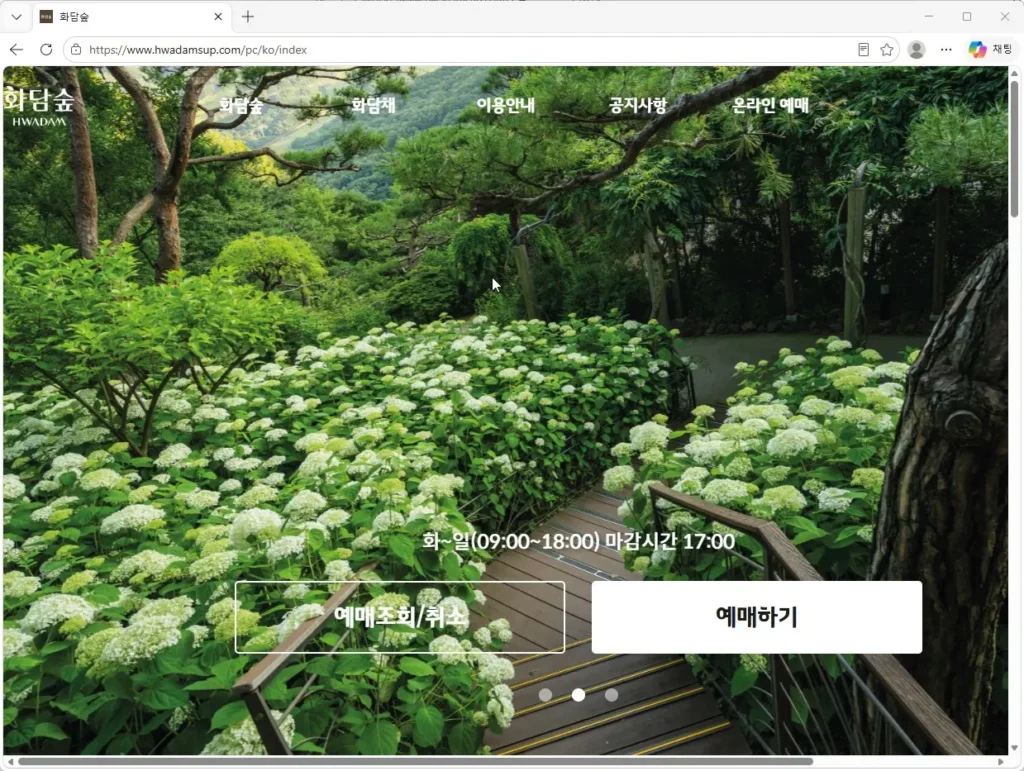Screen dimensions: 1024x771
Task: Minimize the browser window
Action: click(x=929, y=17)
